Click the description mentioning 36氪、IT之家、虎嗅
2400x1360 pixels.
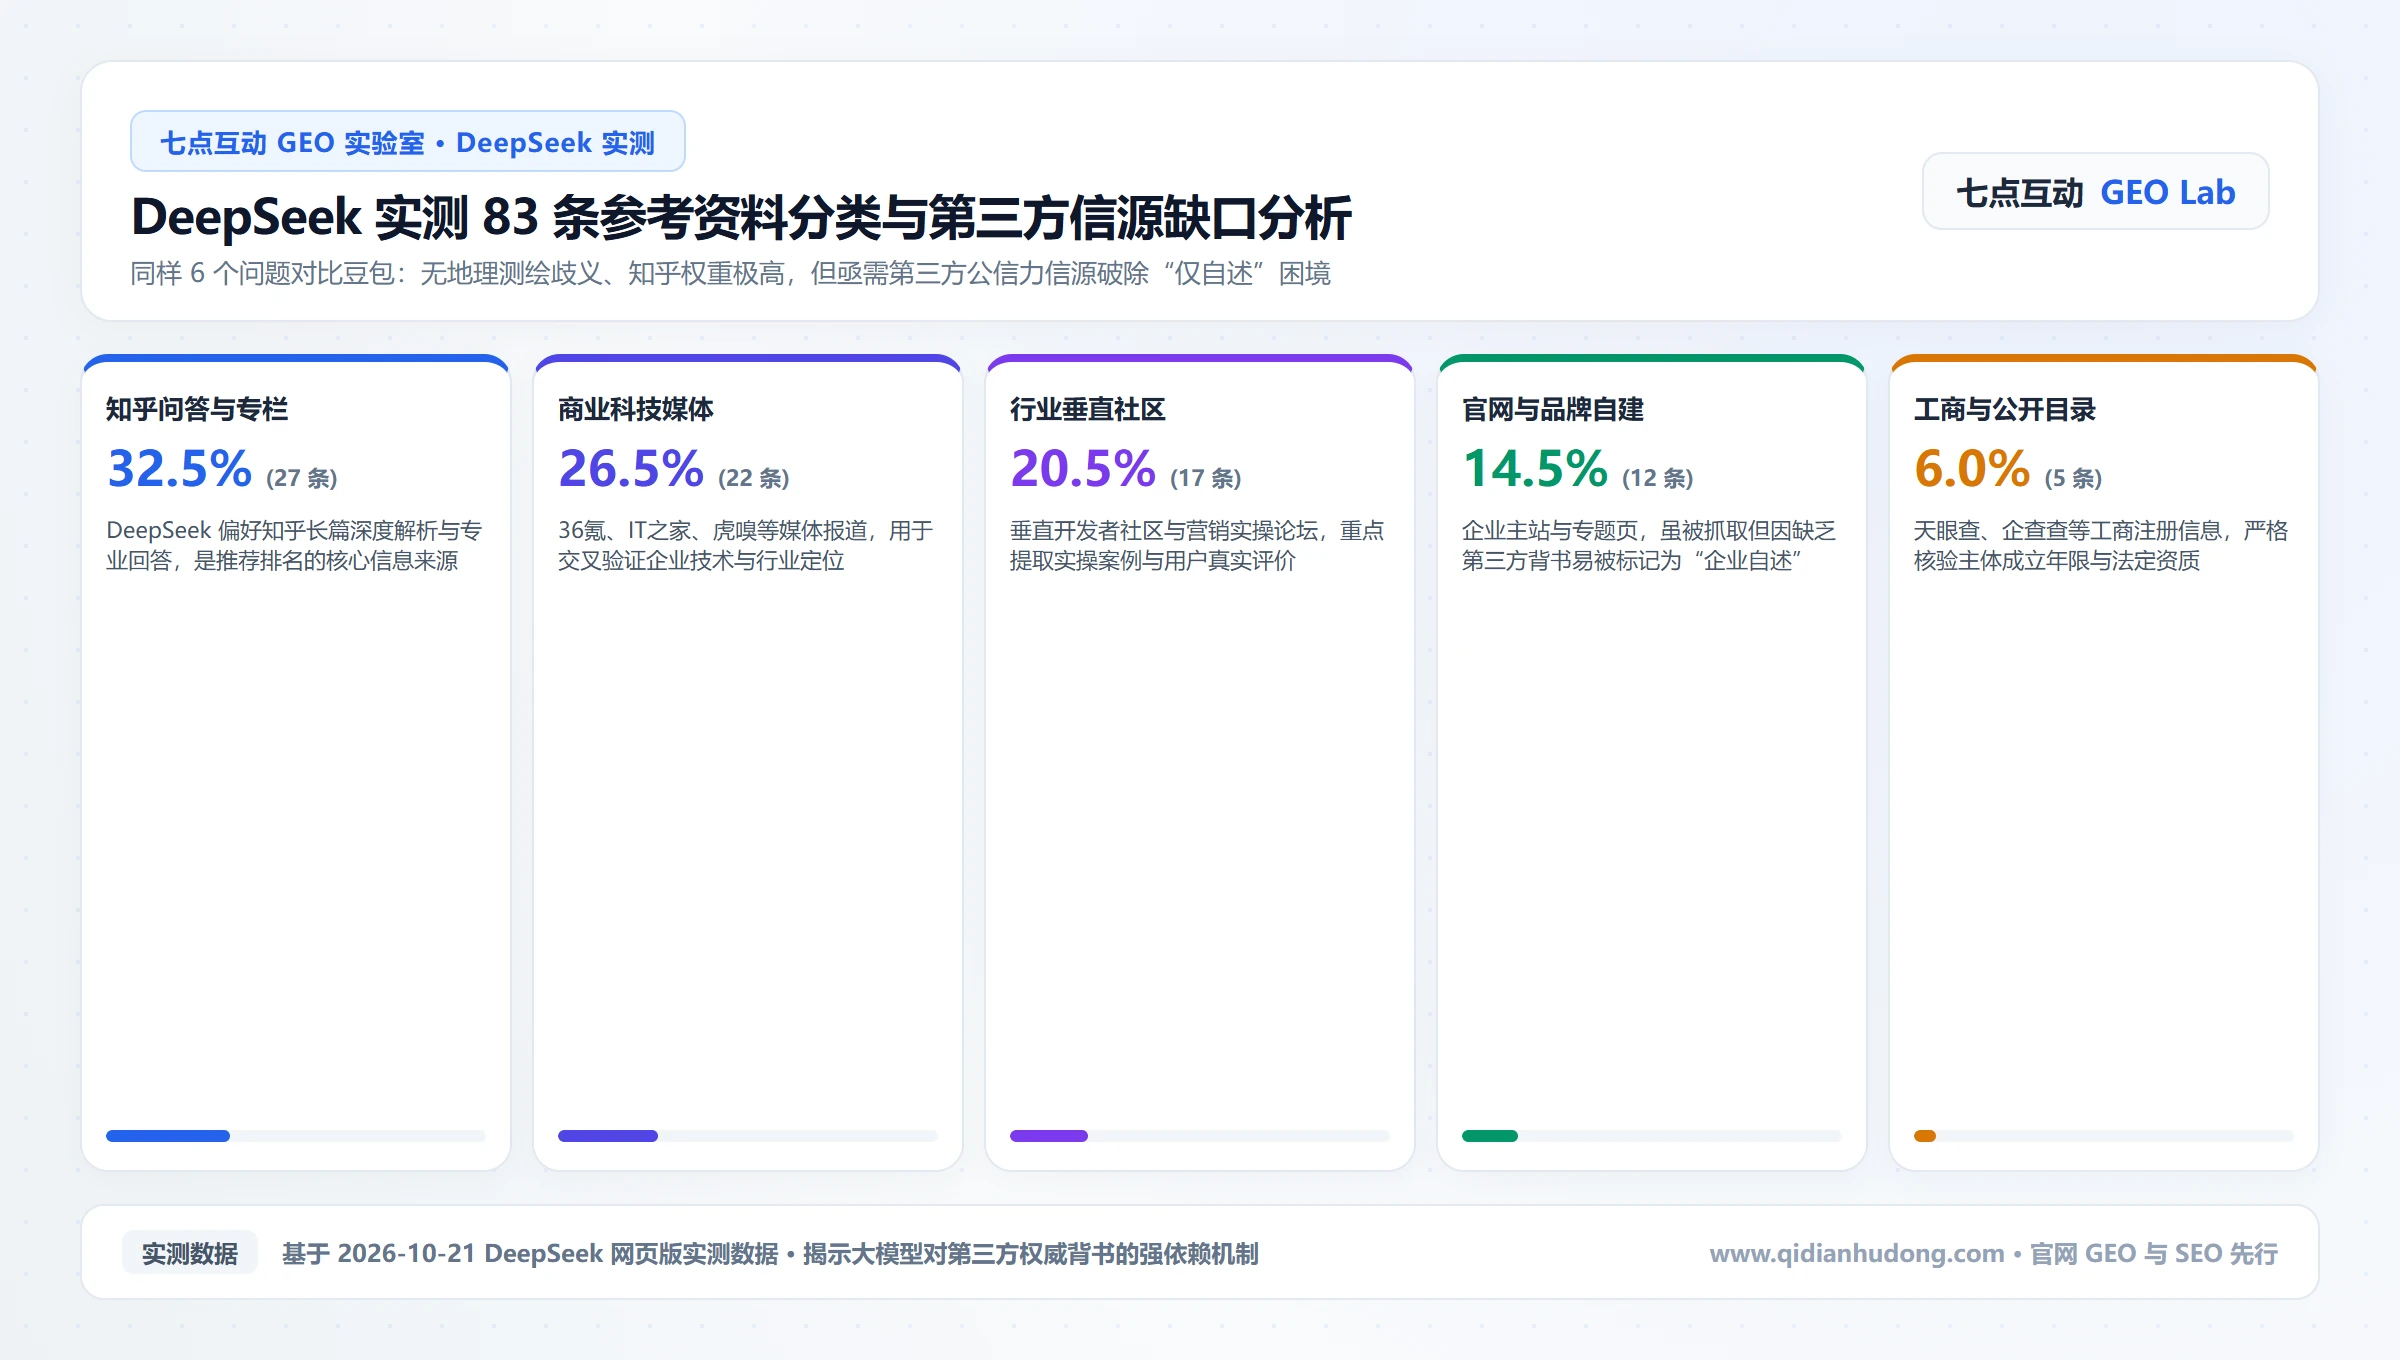click(746, 545)
